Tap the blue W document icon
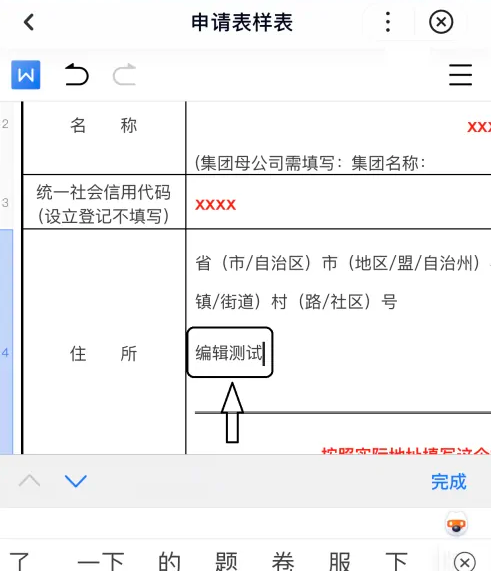491x571 pixels. pyautogui.click(x=26, y=75)
